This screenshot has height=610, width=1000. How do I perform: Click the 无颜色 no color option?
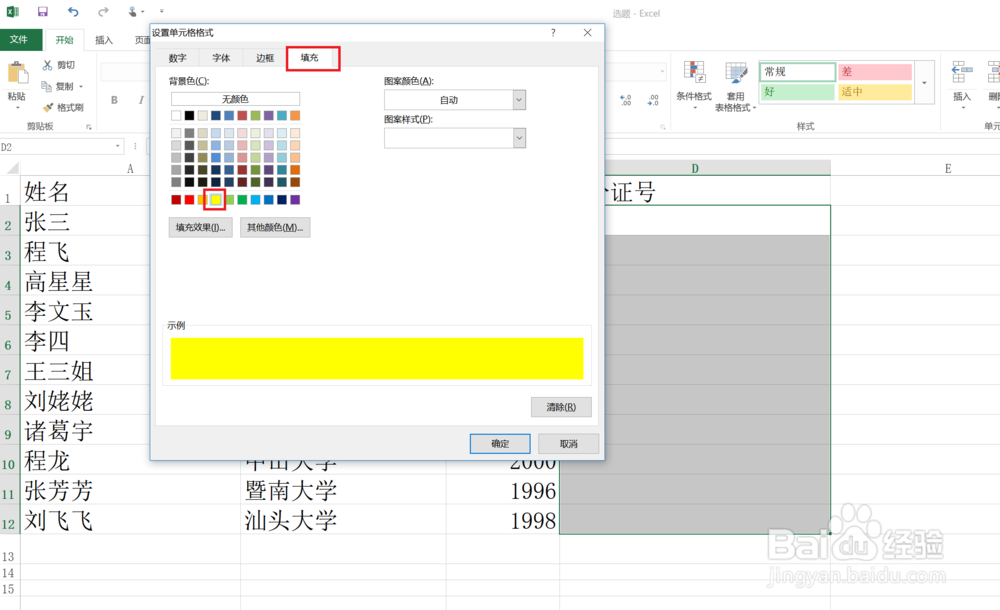[x=236, y=99]
